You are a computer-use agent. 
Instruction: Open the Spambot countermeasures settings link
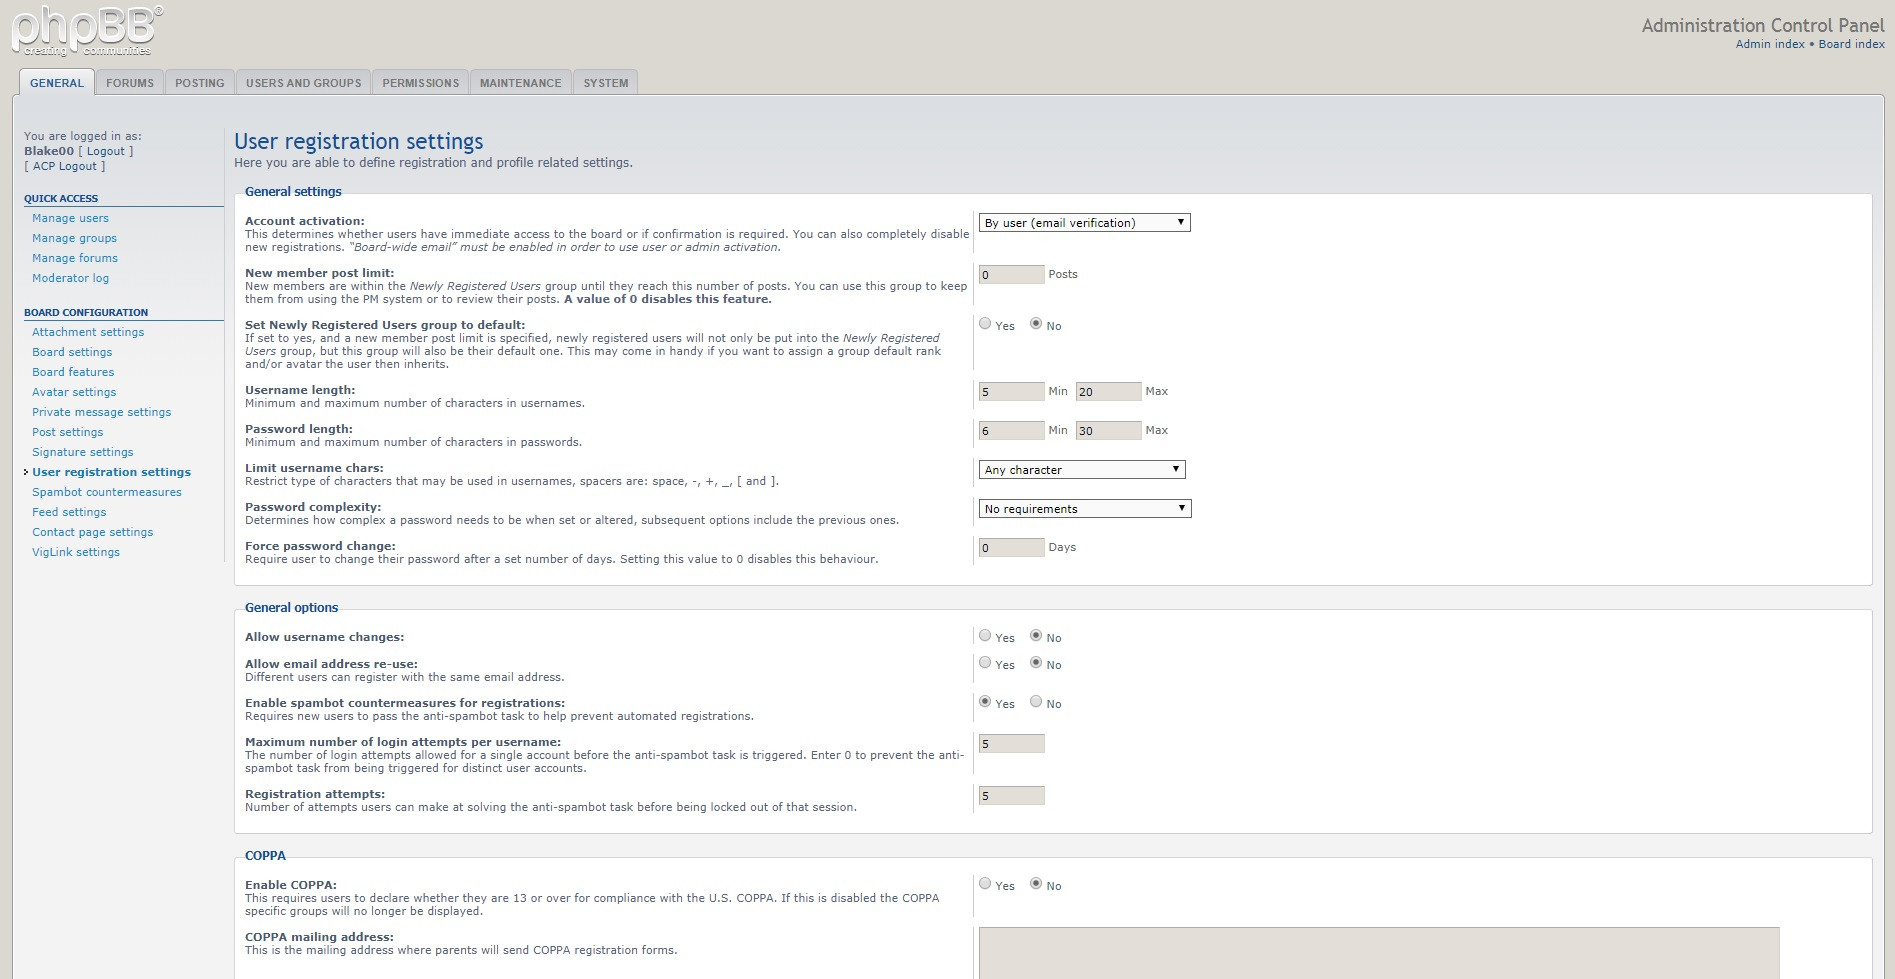point(107,492)
